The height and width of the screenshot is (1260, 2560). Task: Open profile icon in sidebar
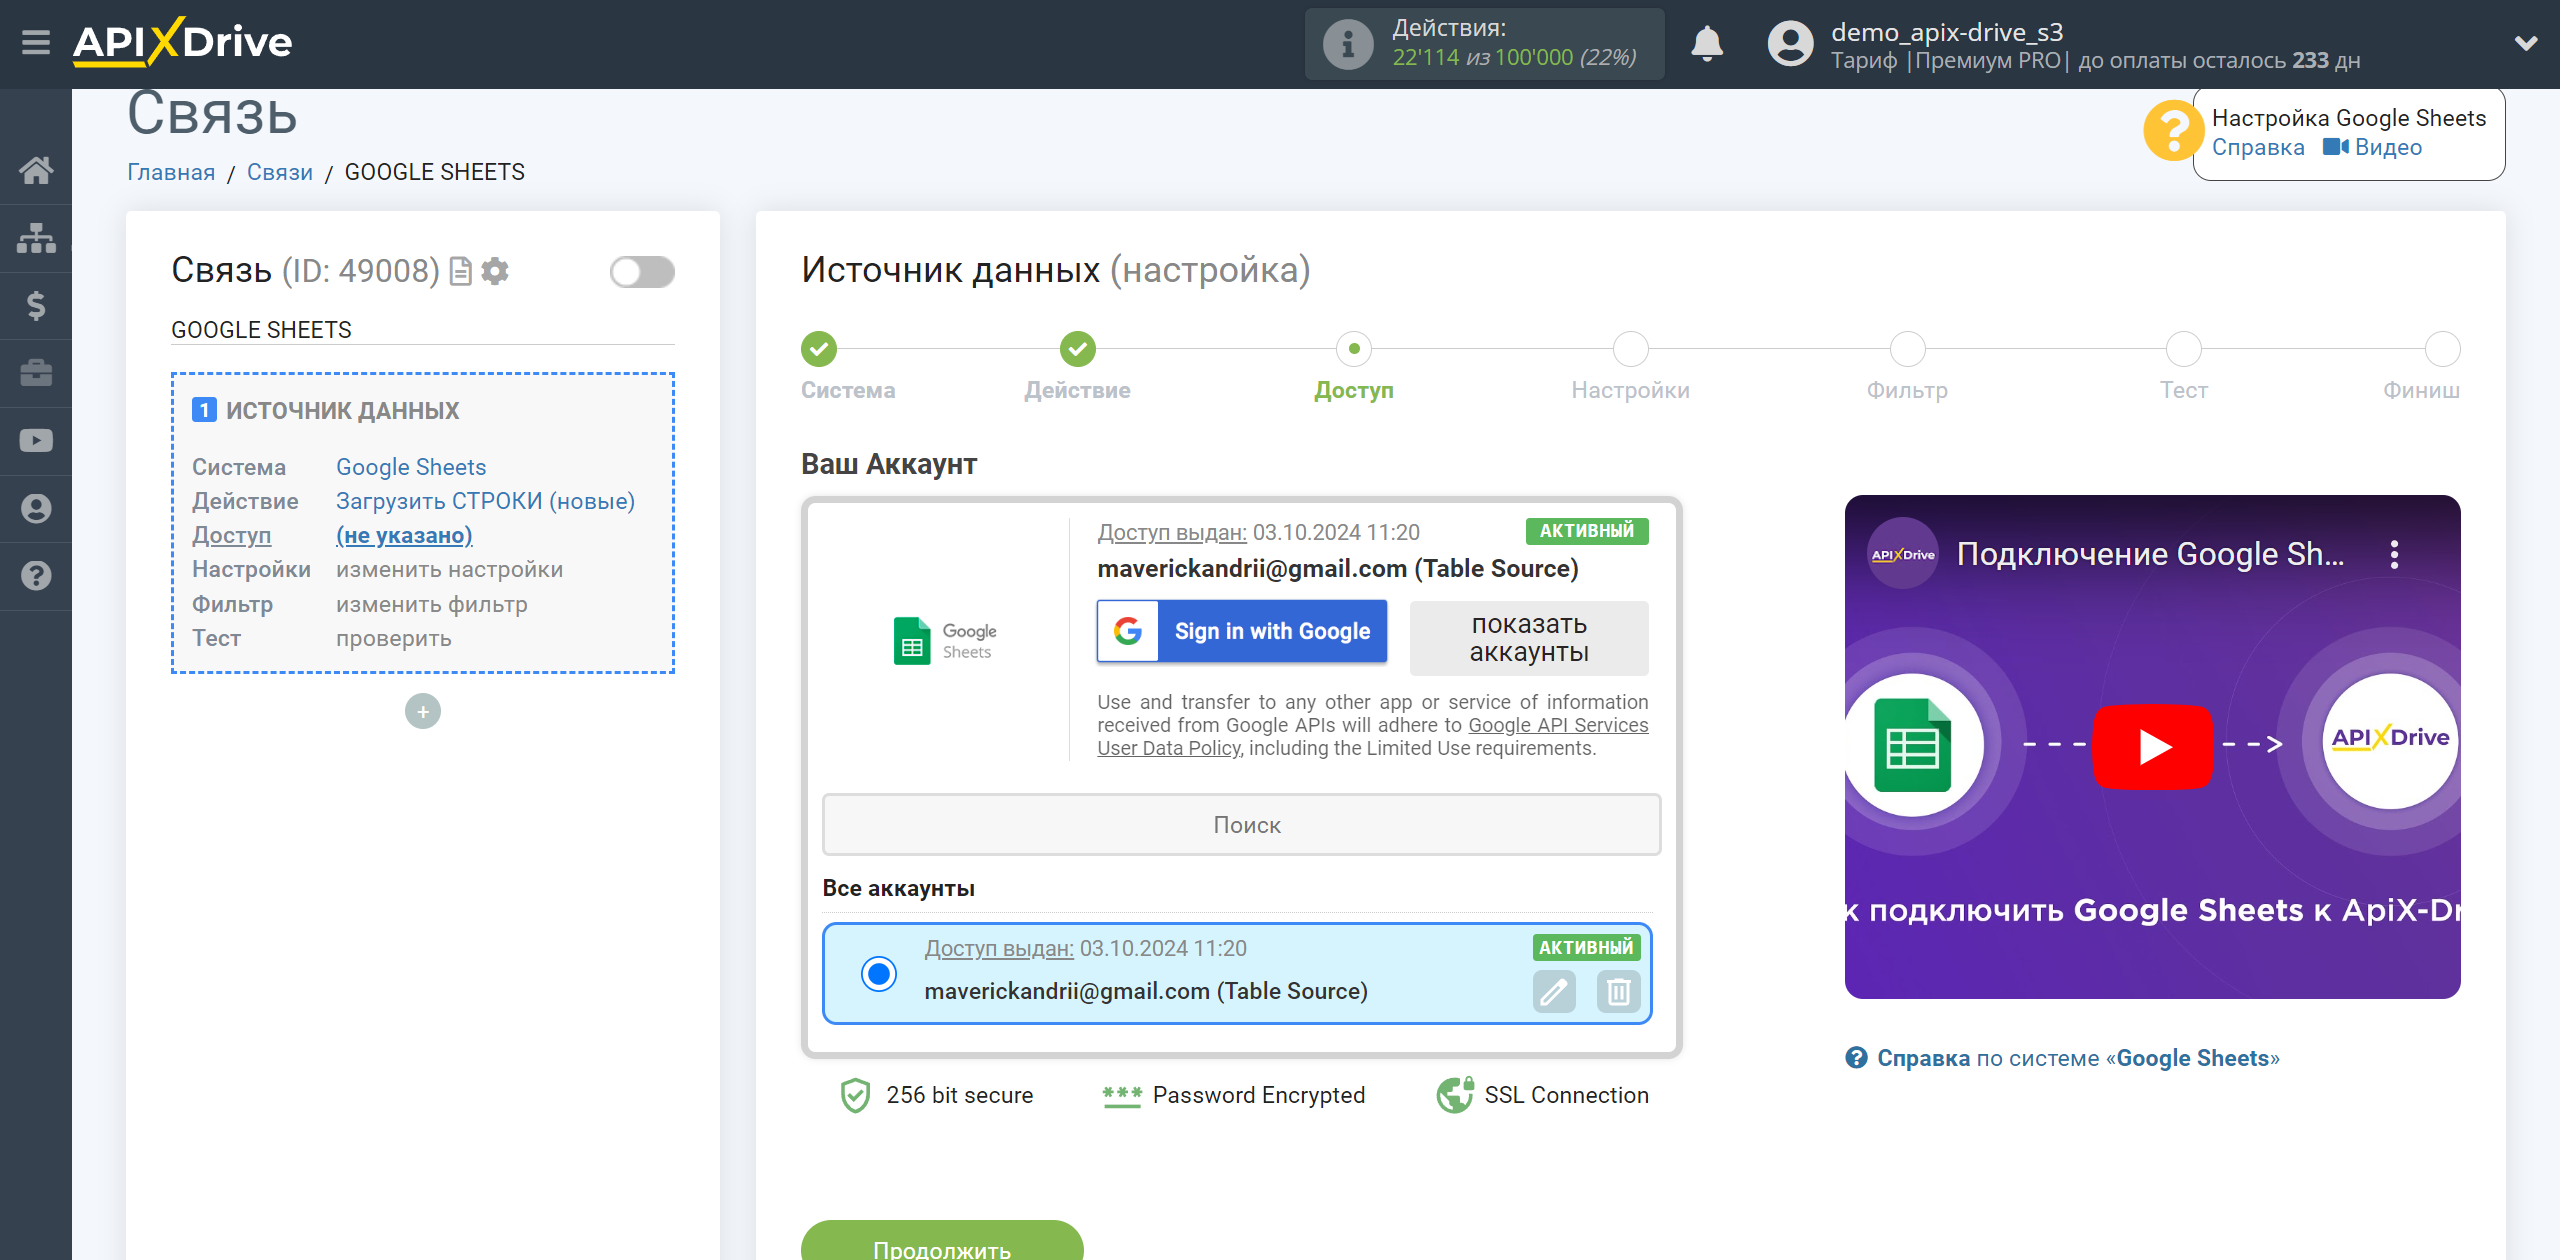36,508
